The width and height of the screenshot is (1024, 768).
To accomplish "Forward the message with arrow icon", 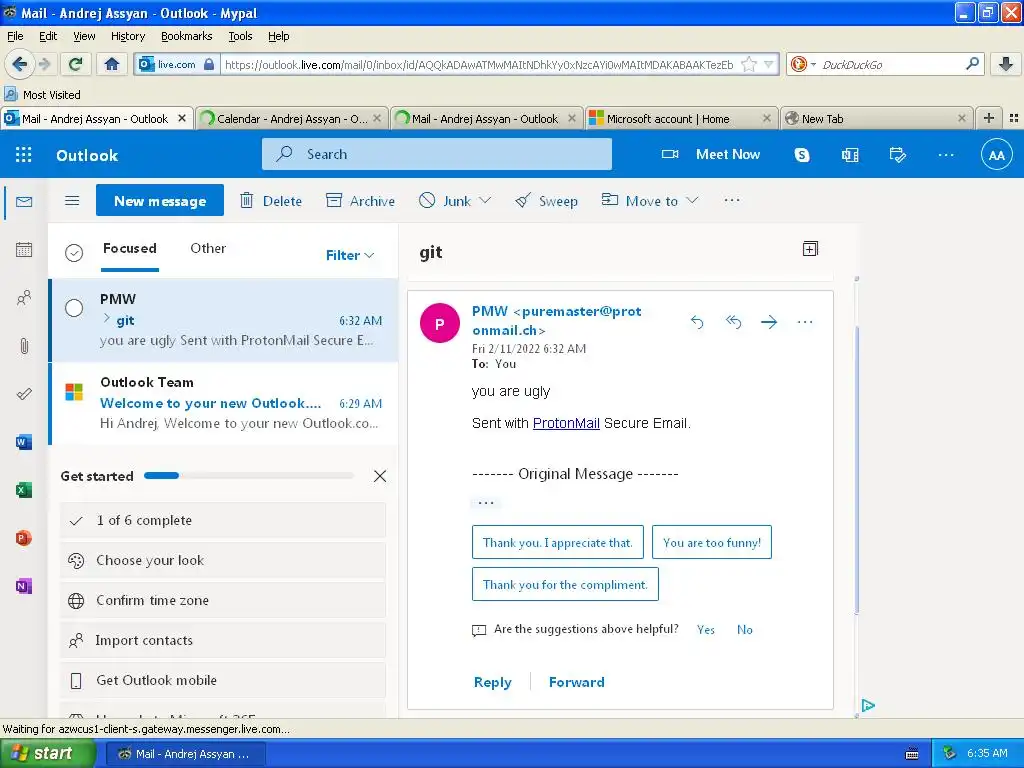I will point(769,321).
